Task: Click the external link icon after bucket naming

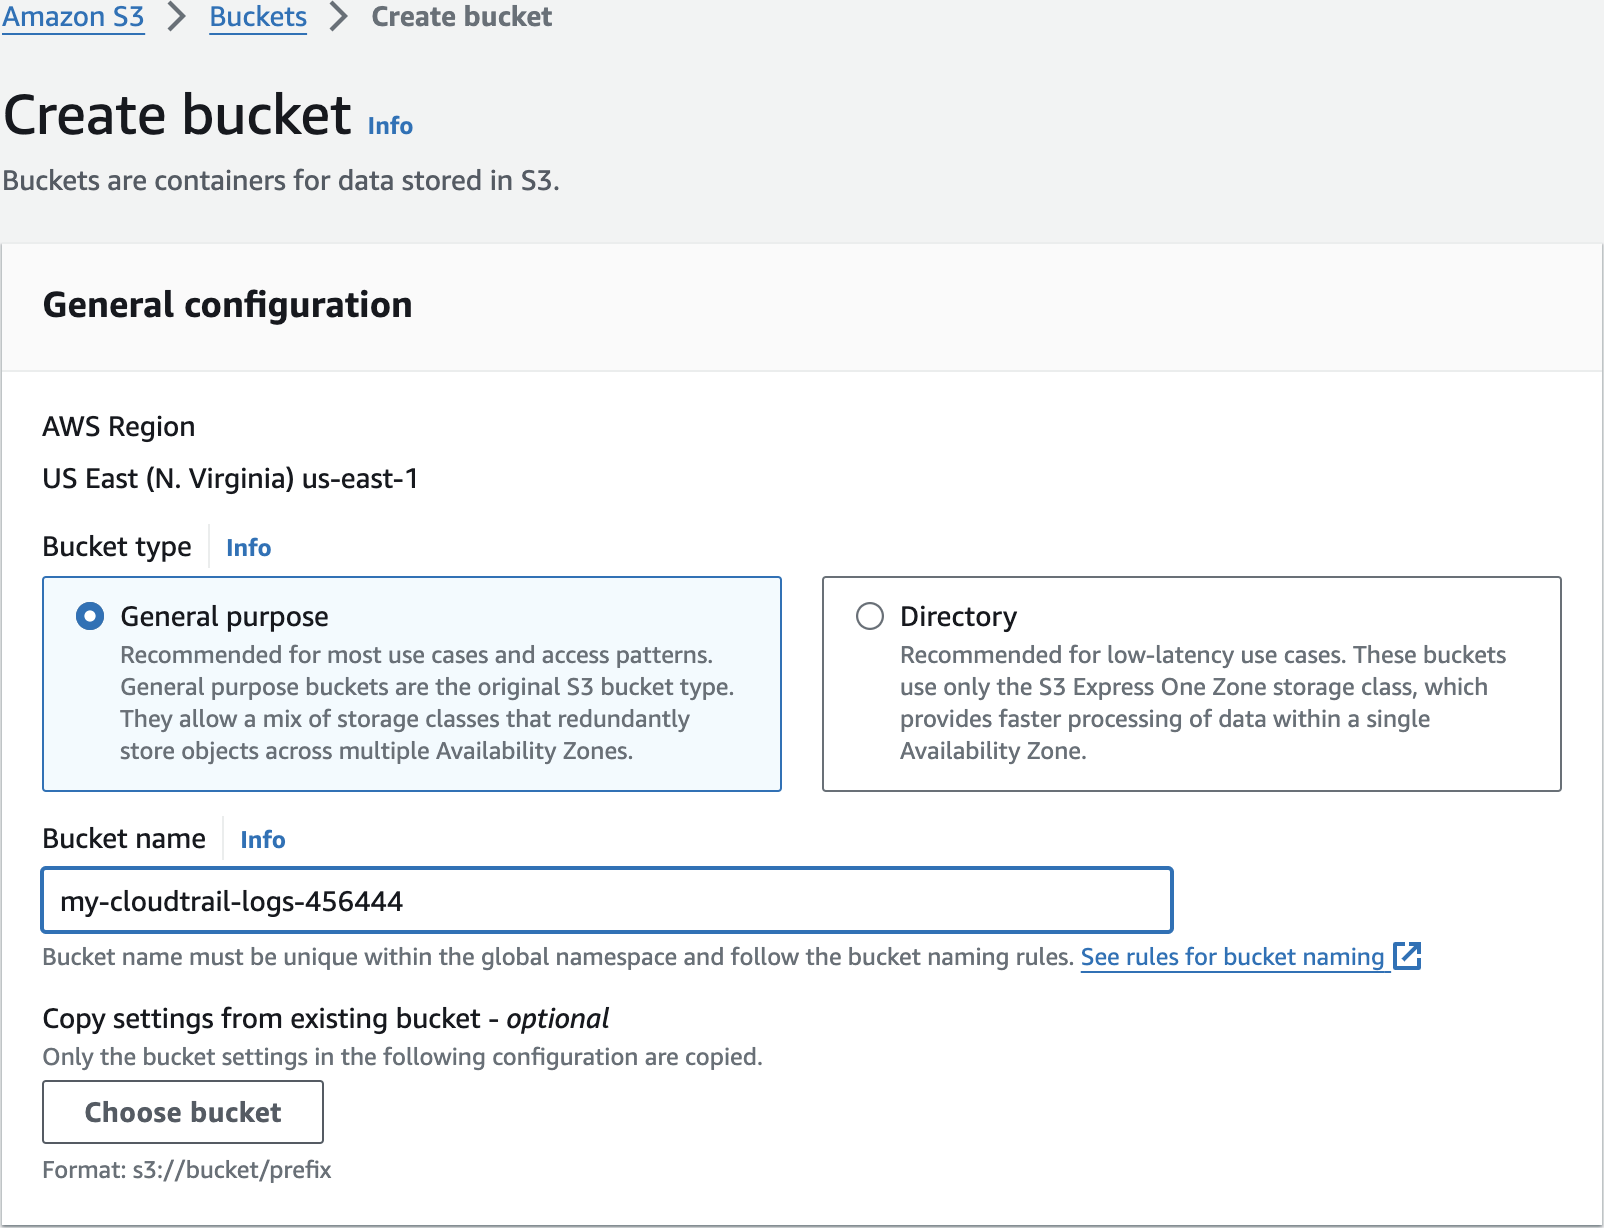Action: (x=1407, y=956)
